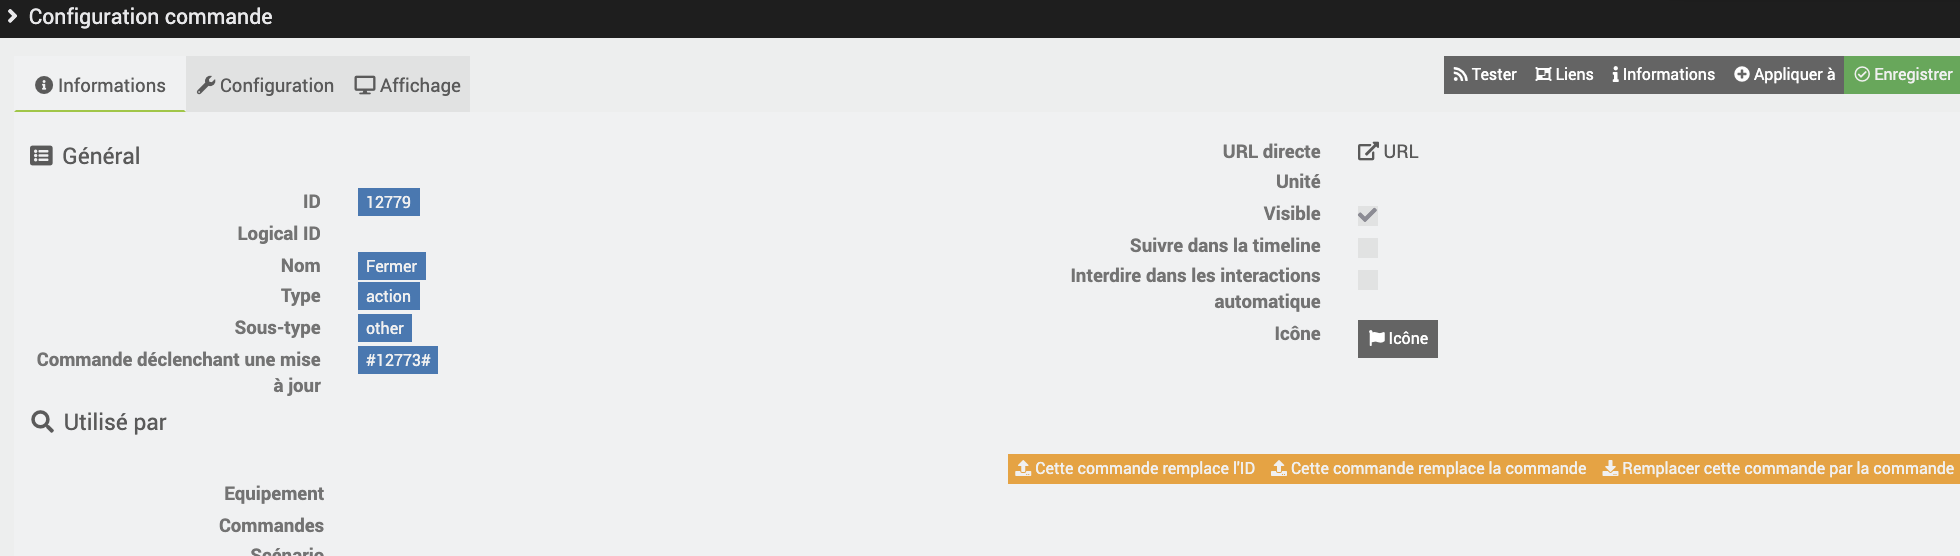
Task: Open the Affichage tab
Action: pos(407,85)
